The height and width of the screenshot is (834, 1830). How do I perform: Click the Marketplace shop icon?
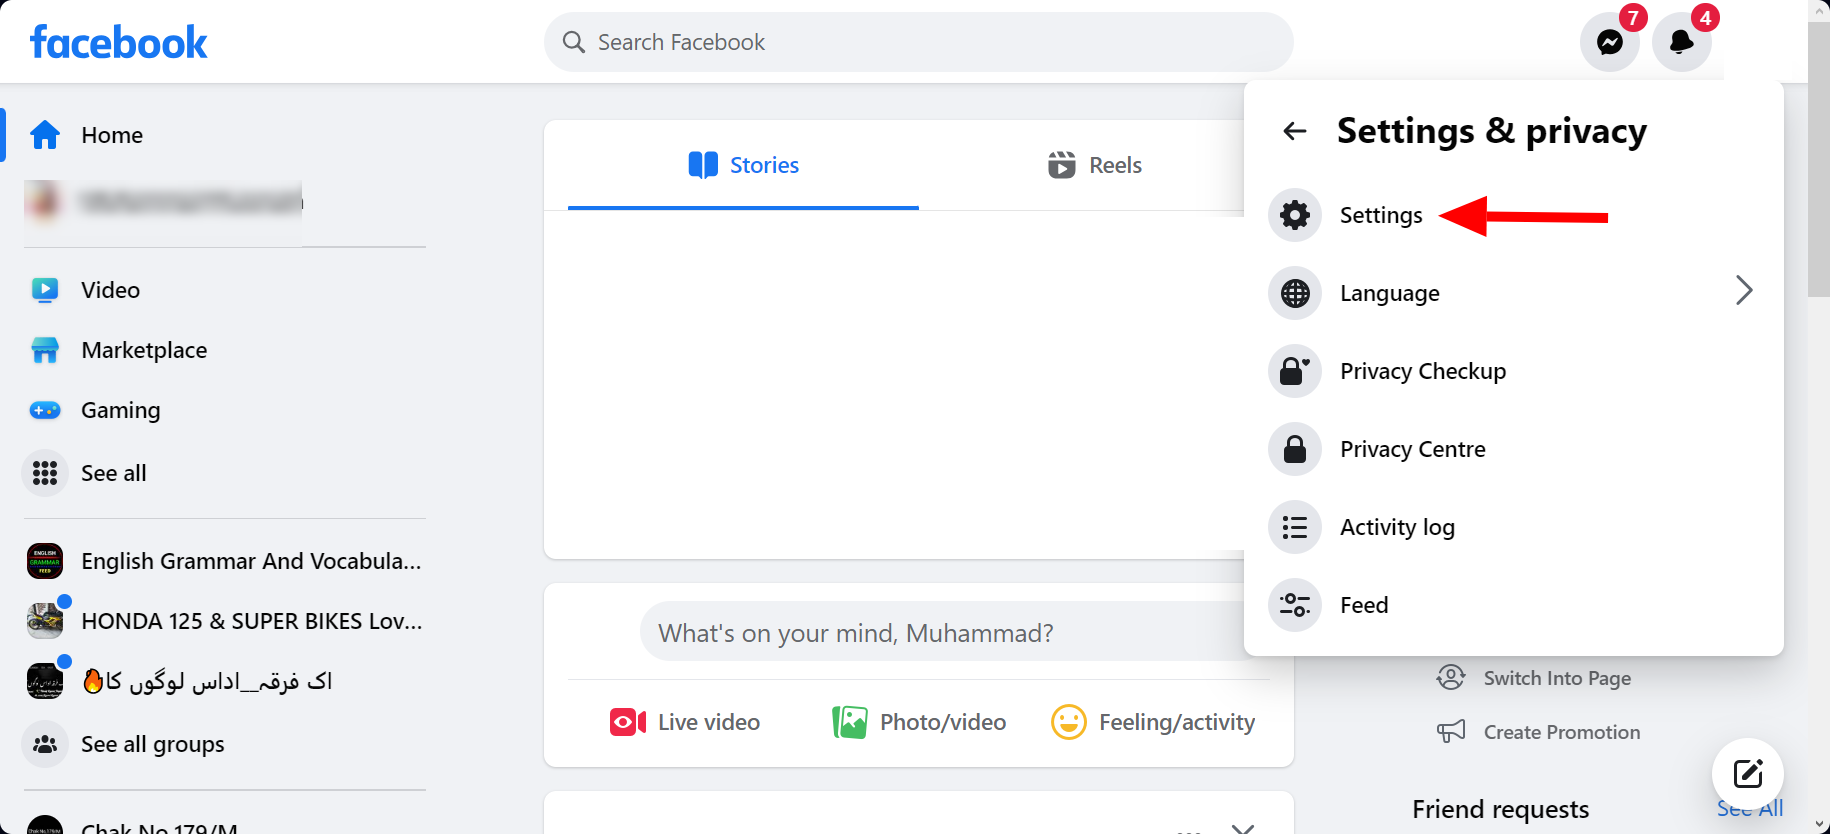[45, 350]
